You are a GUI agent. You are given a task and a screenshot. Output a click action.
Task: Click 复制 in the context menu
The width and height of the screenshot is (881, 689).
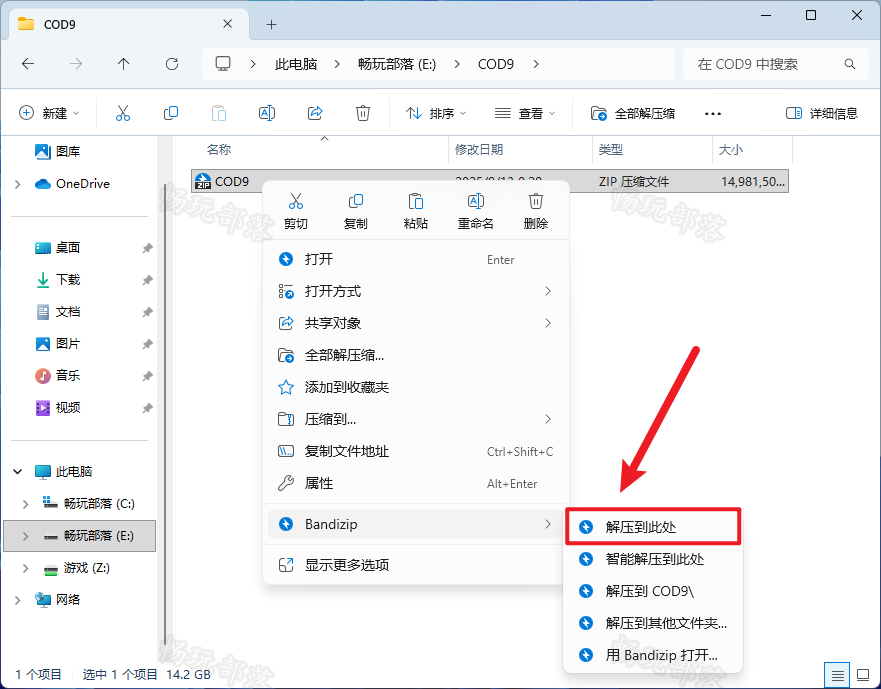coord(356,211)
